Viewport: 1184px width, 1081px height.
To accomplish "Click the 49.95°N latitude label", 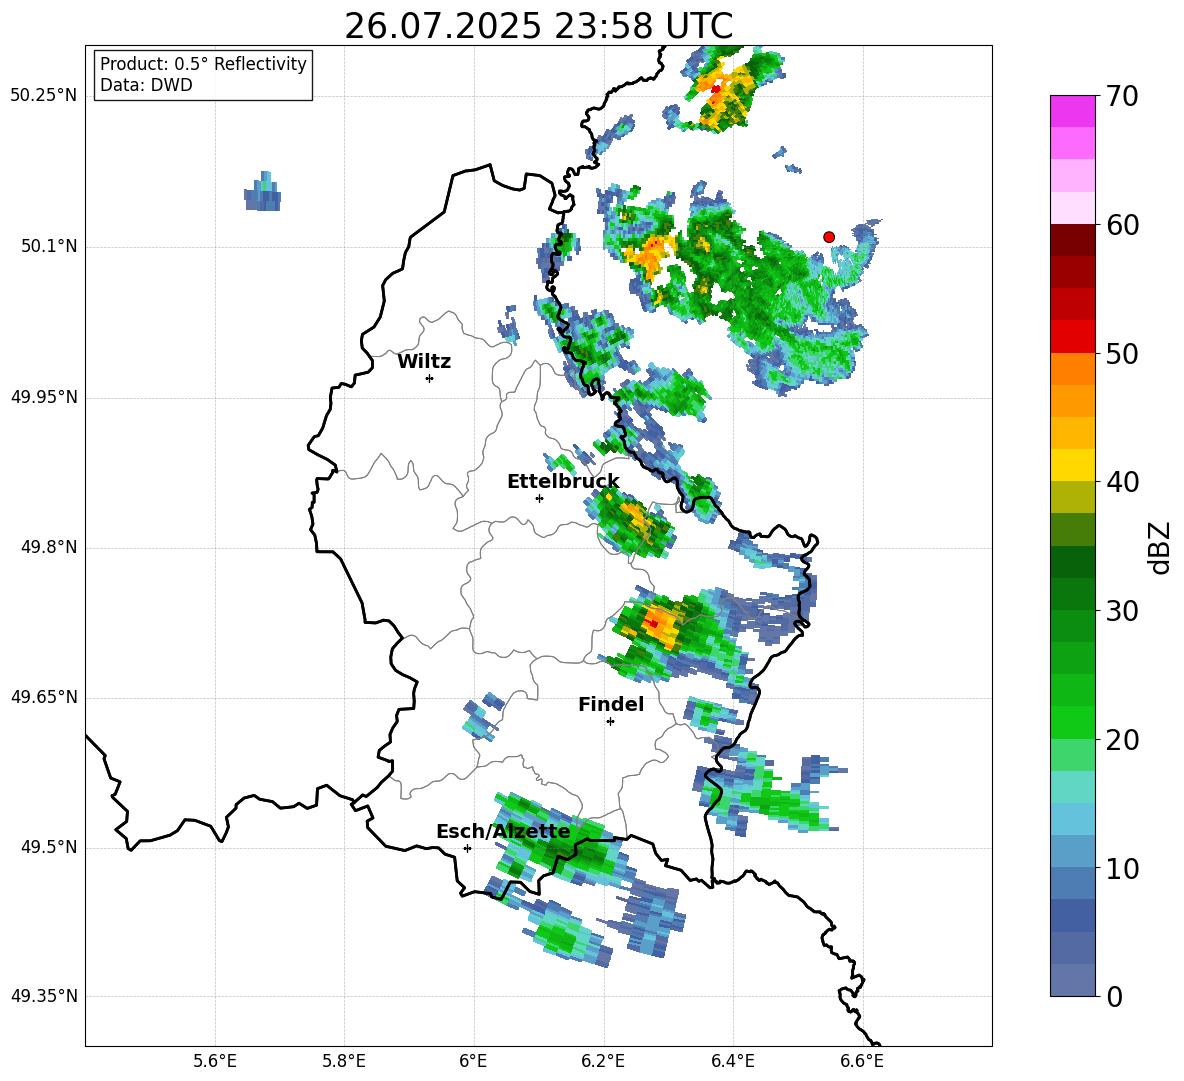I will pyautogui.click(x=44, y=397).
